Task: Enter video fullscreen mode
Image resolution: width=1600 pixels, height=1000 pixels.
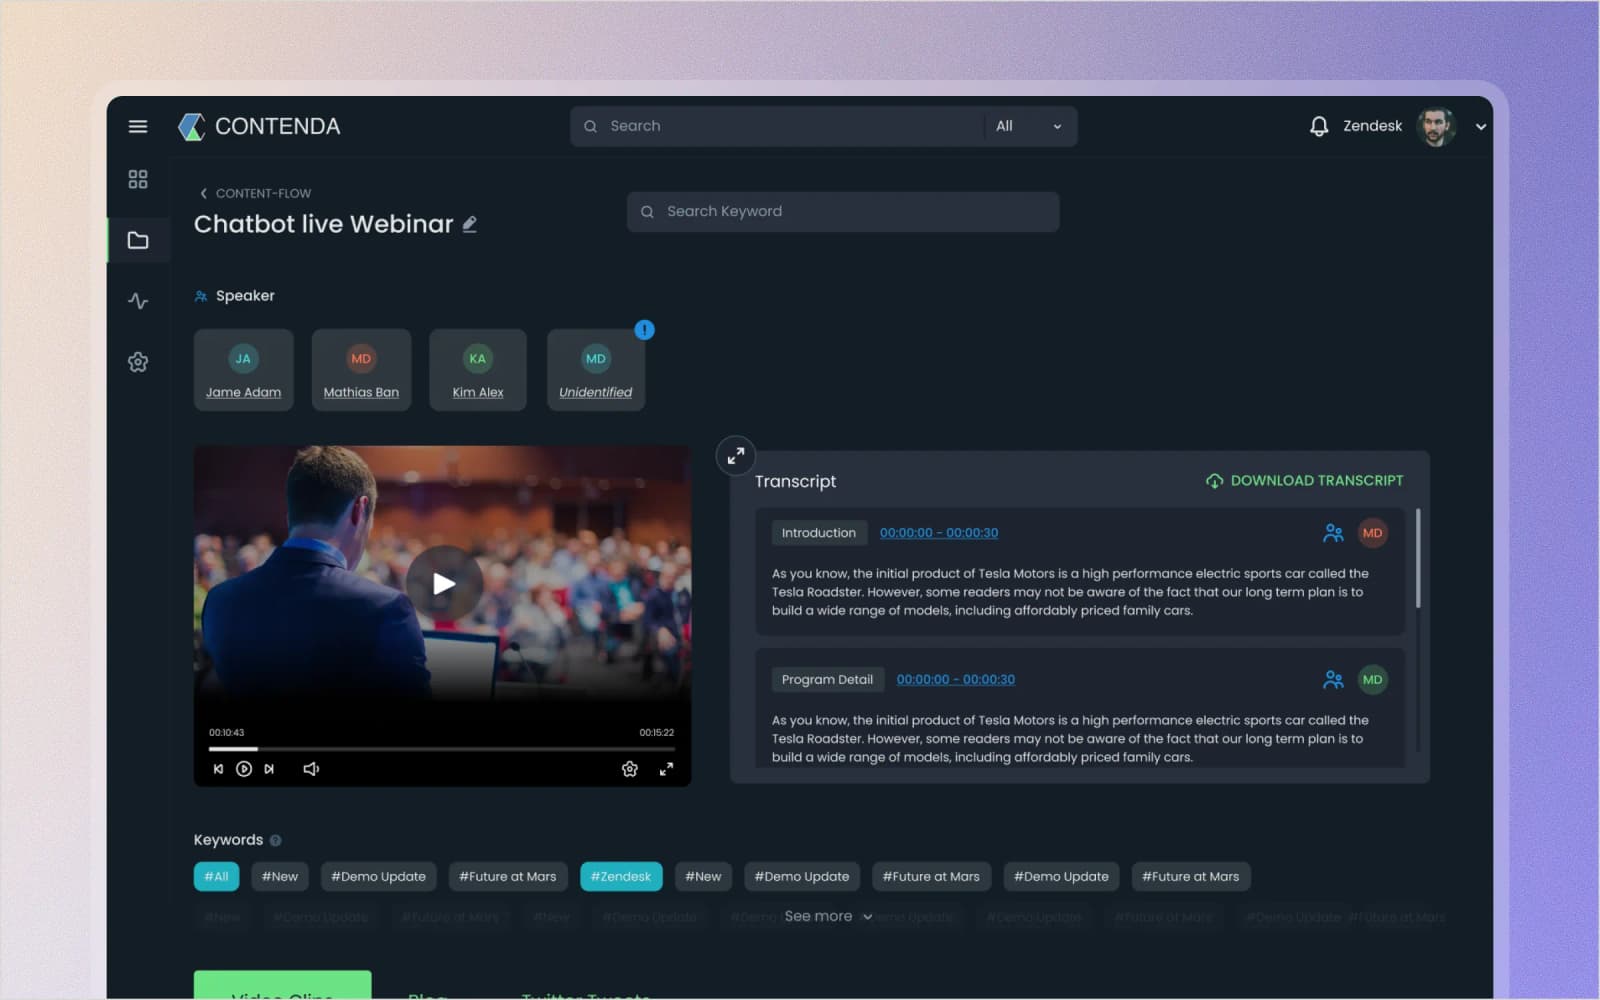Action: (x=666, y=769)
